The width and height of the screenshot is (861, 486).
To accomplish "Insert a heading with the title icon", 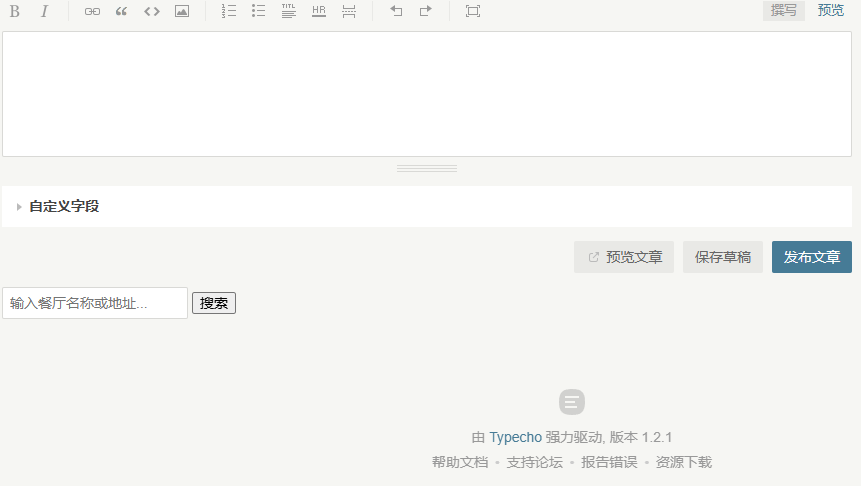I will 289,11.
